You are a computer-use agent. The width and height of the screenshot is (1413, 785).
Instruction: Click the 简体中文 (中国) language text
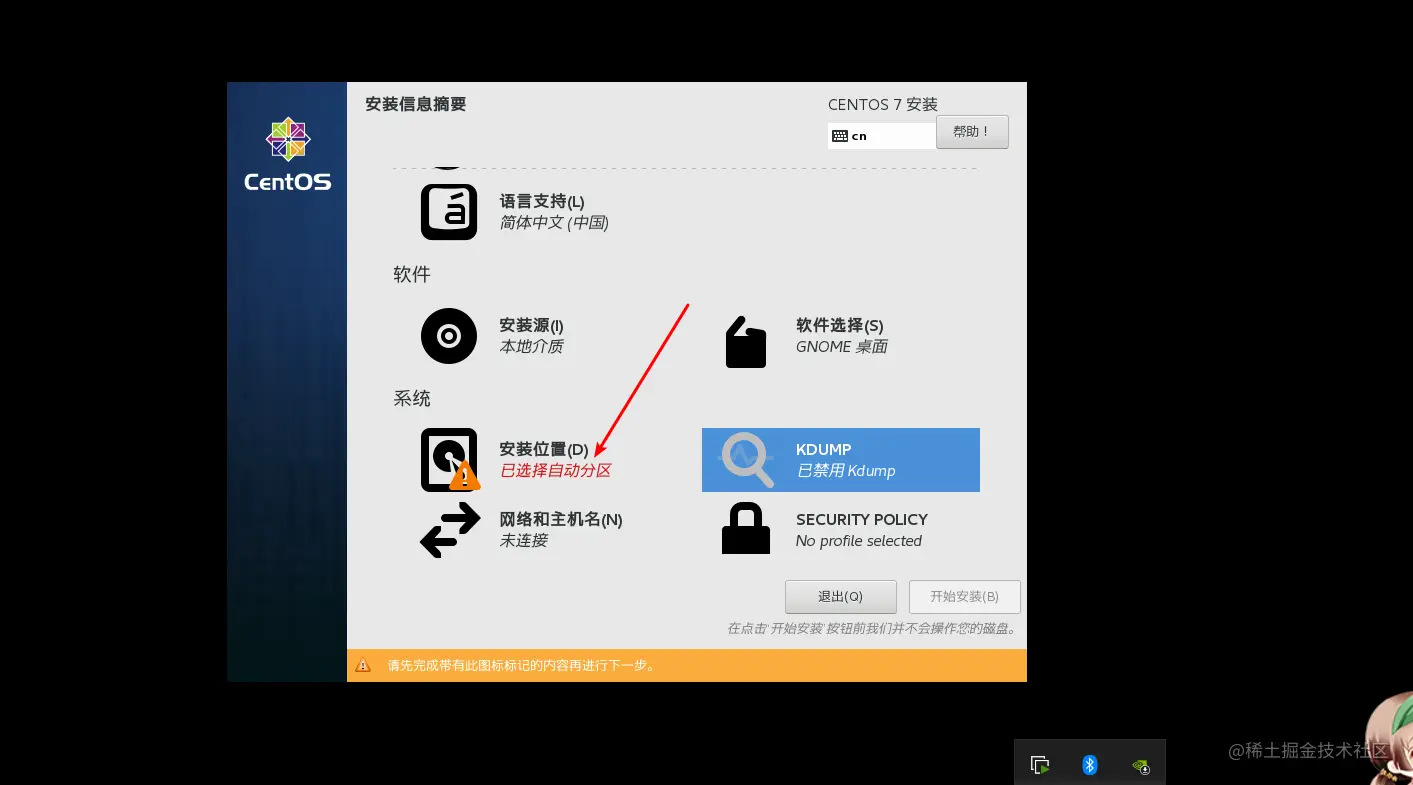tap(554, 222)
